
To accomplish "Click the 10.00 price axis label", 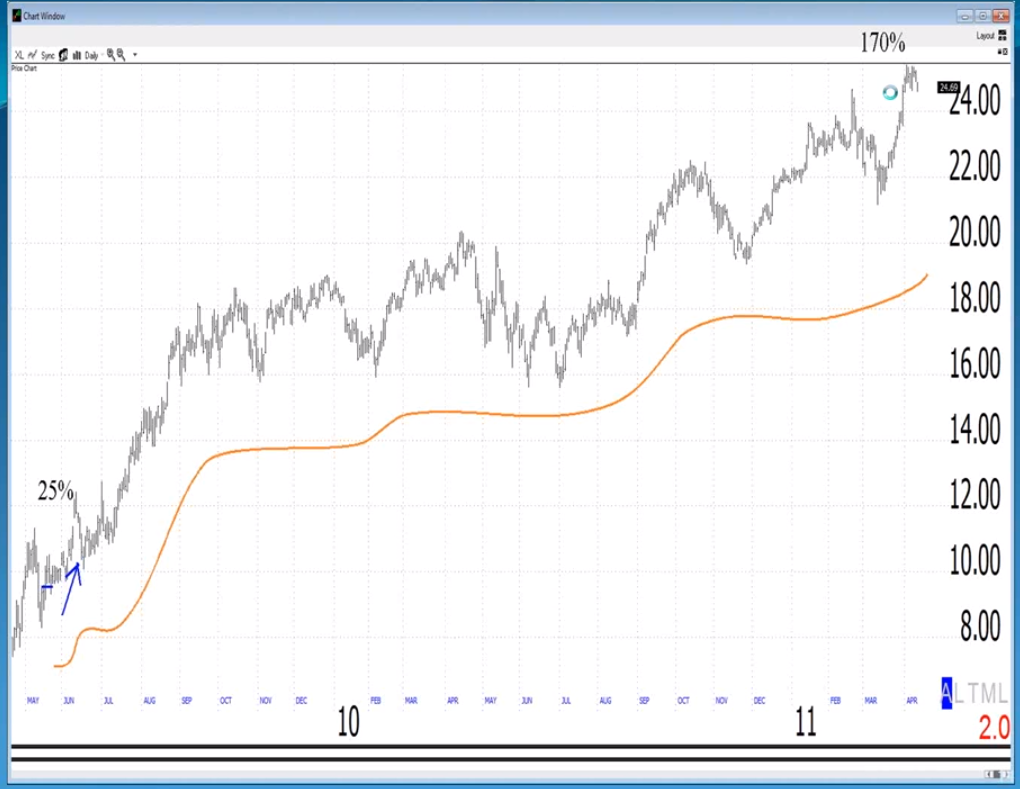I will pos(974,560).
